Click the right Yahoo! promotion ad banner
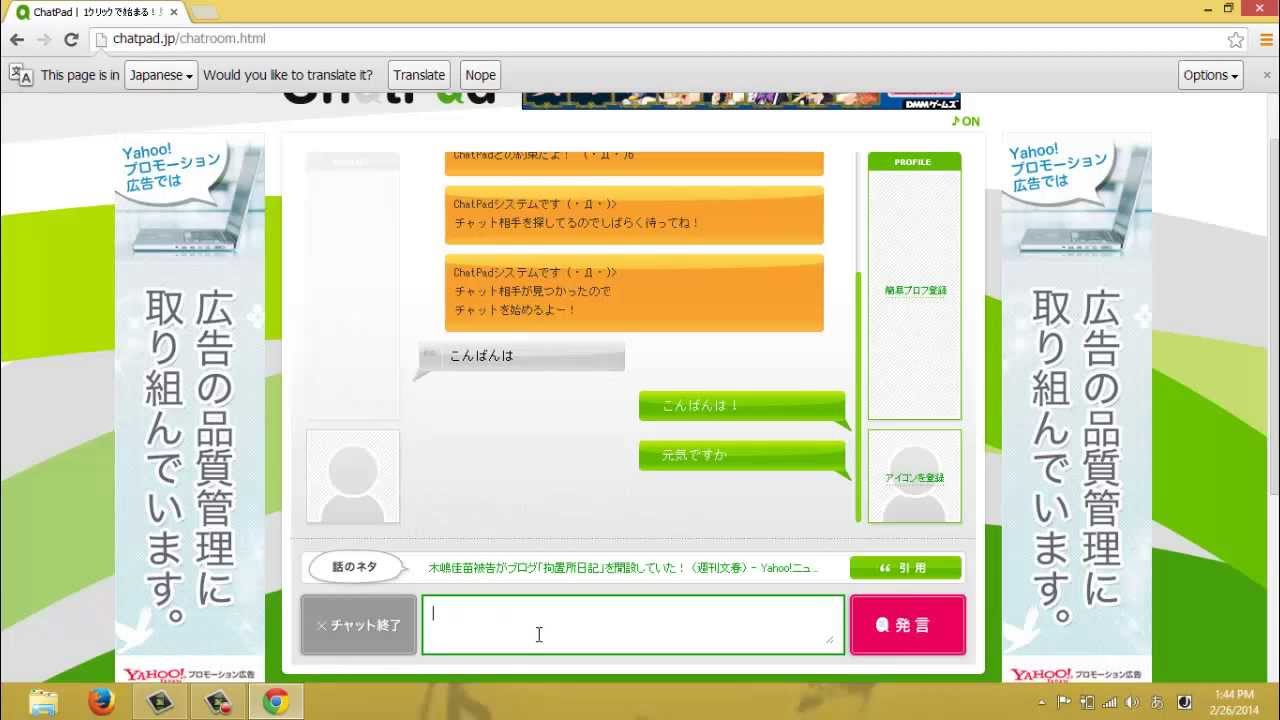 [1077, 409]
